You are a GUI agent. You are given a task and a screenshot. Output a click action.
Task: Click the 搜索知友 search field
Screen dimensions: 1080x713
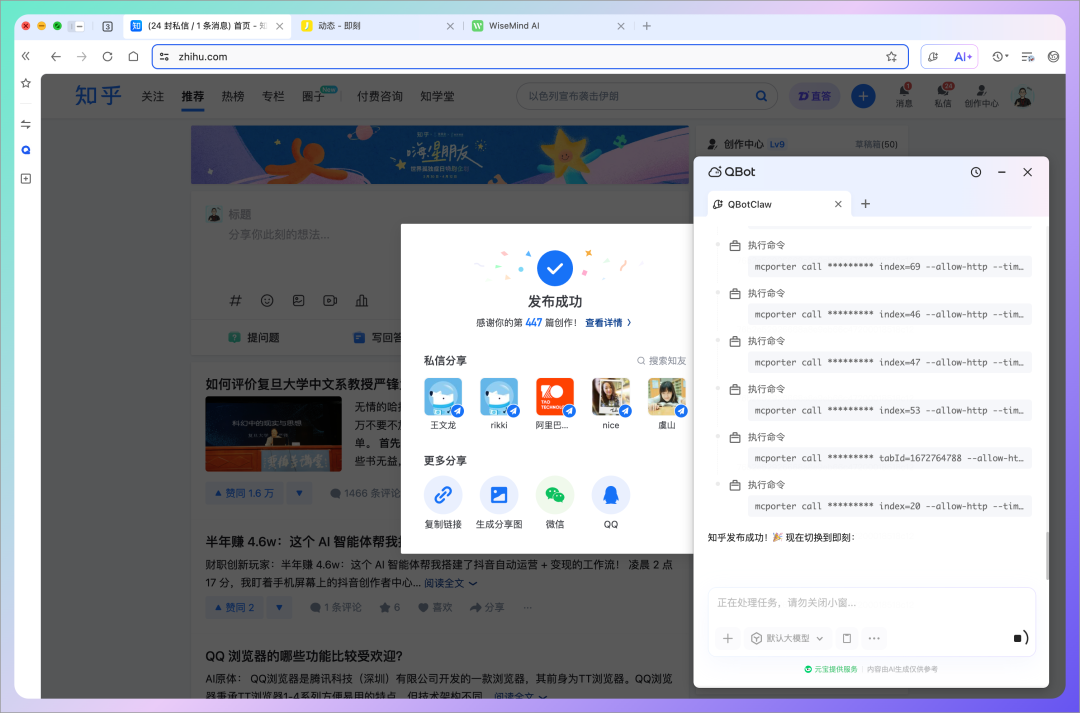point(662,361)
